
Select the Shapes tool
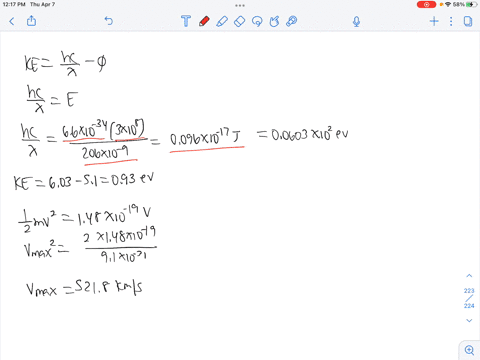[x=274, y=21]
